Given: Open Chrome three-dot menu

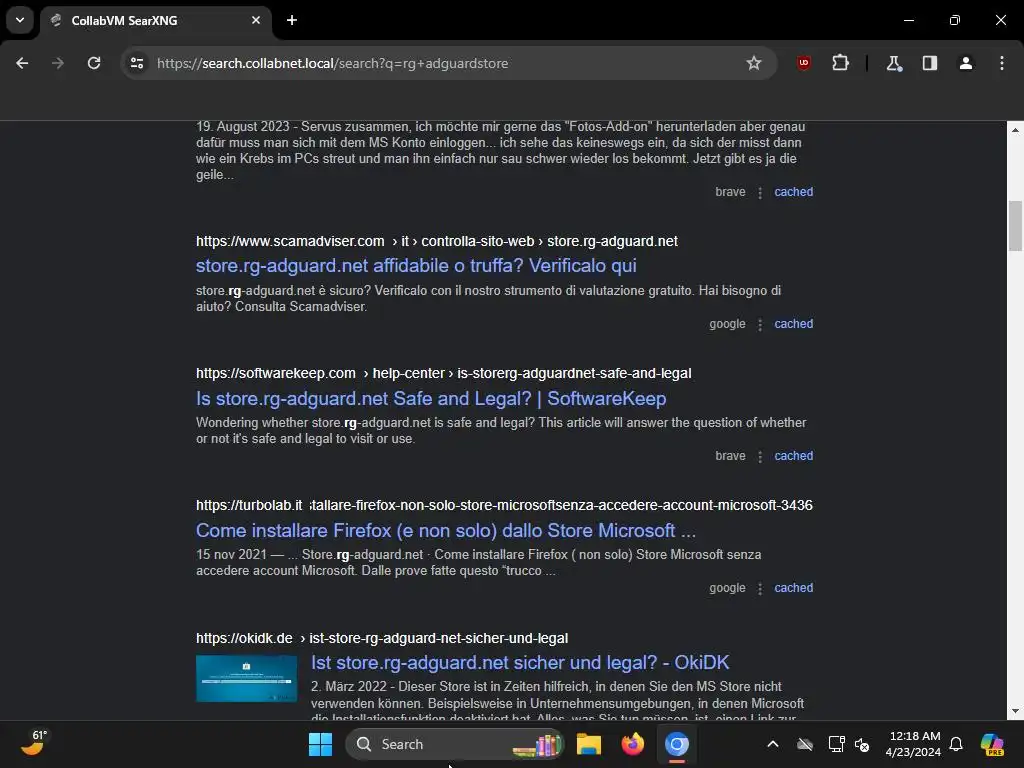Looking at the screenshot, I should coord(1002,63).
